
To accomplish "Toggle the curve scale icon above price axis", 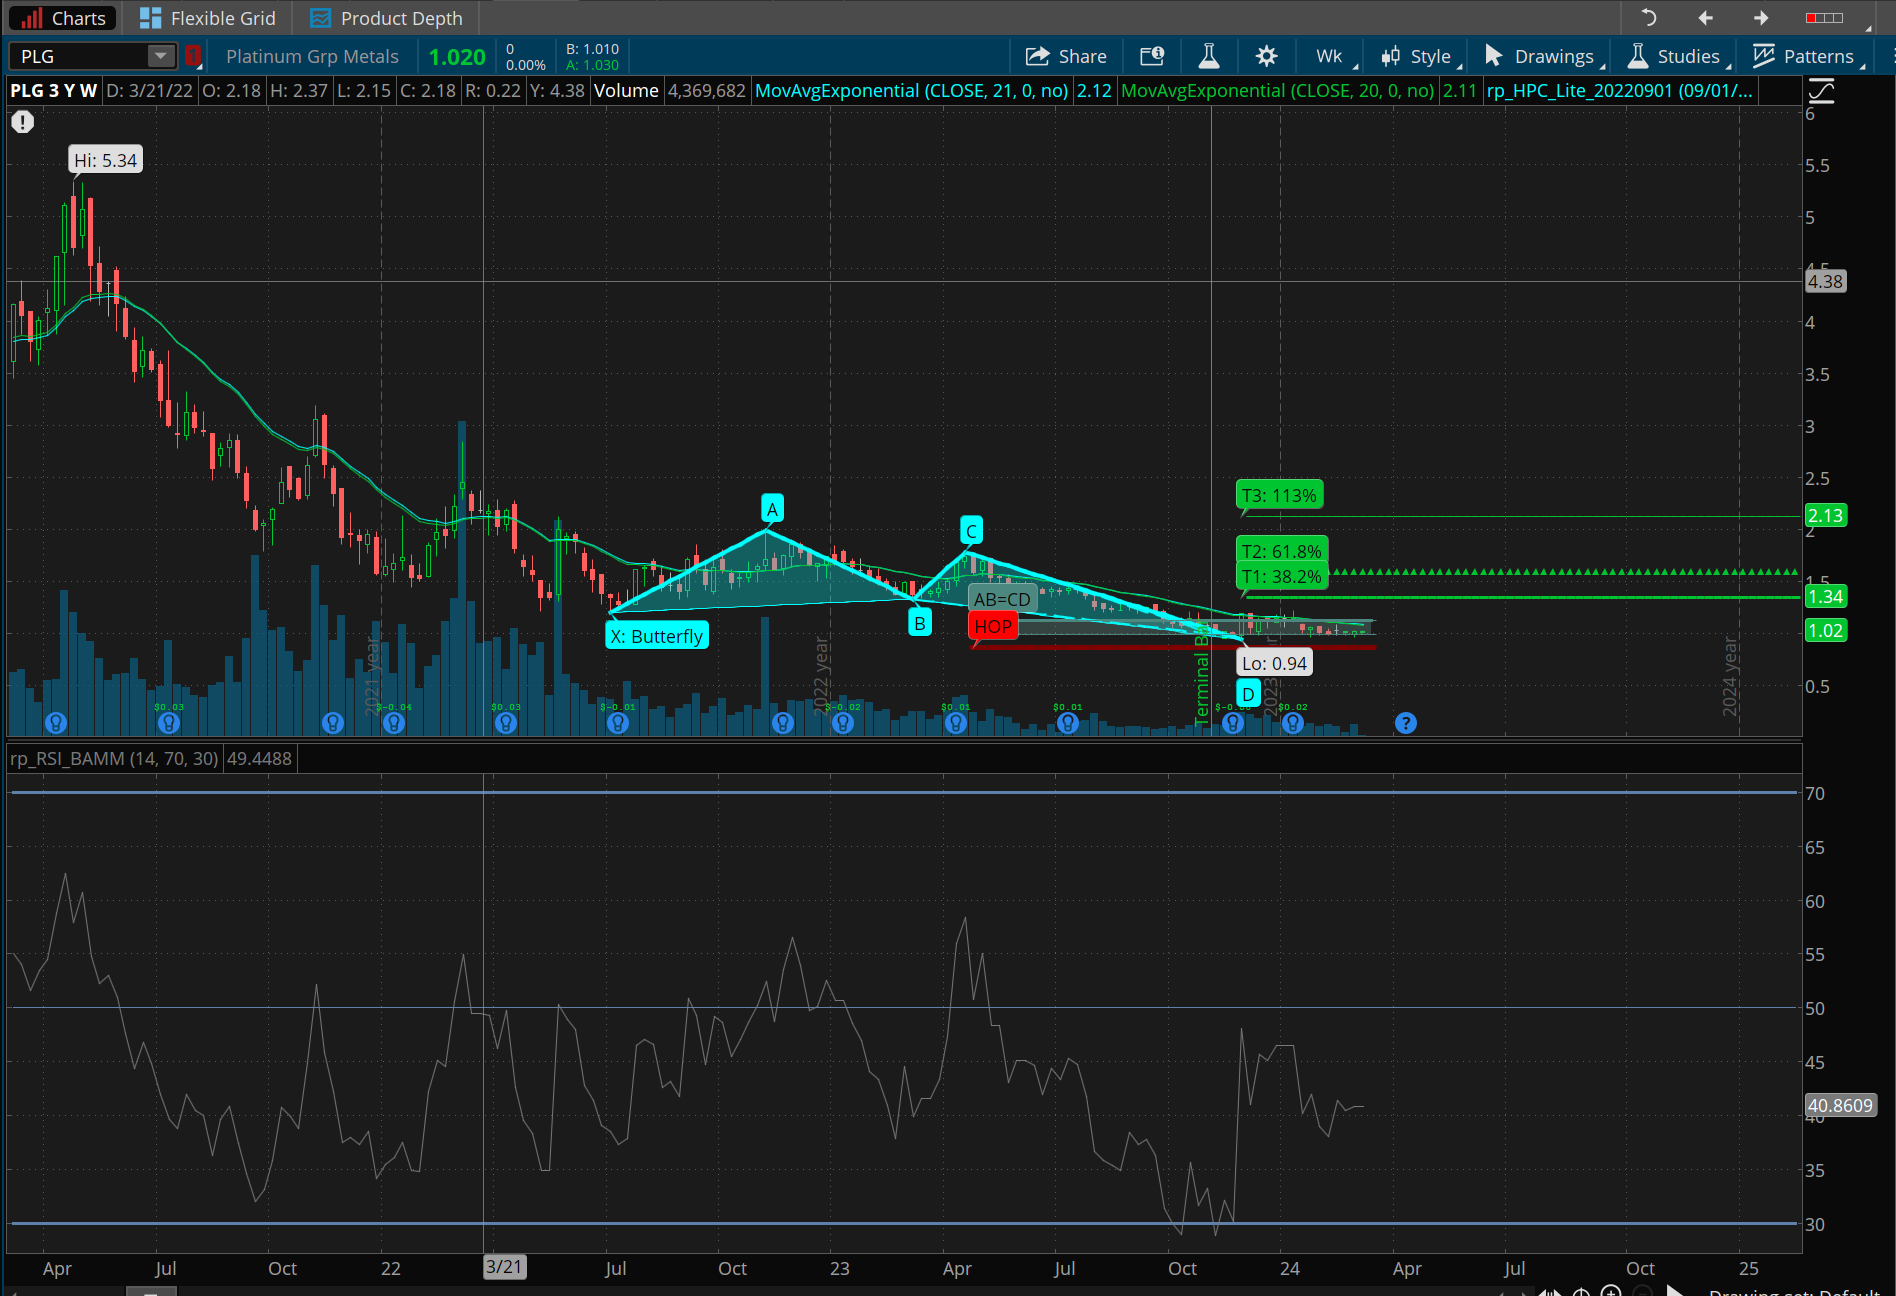I will point(1821,92).
